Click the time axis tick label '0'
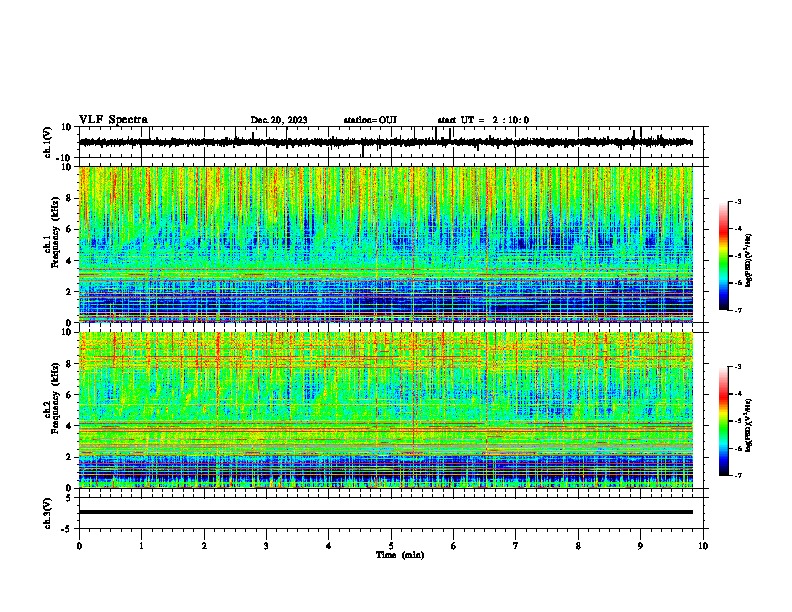The height and width of the screenshot is (612, 792). [x=79, y=546]
